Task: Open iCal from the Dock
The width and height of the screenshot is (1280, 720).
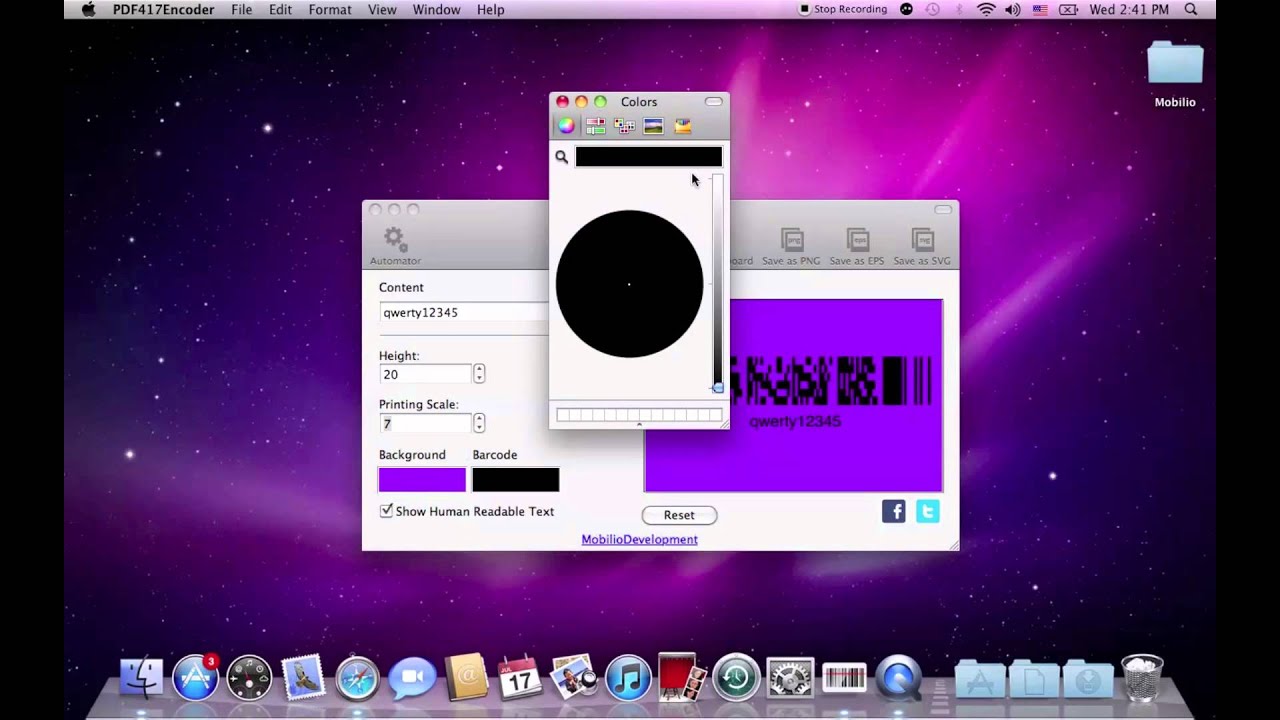Action: (519, 678)
